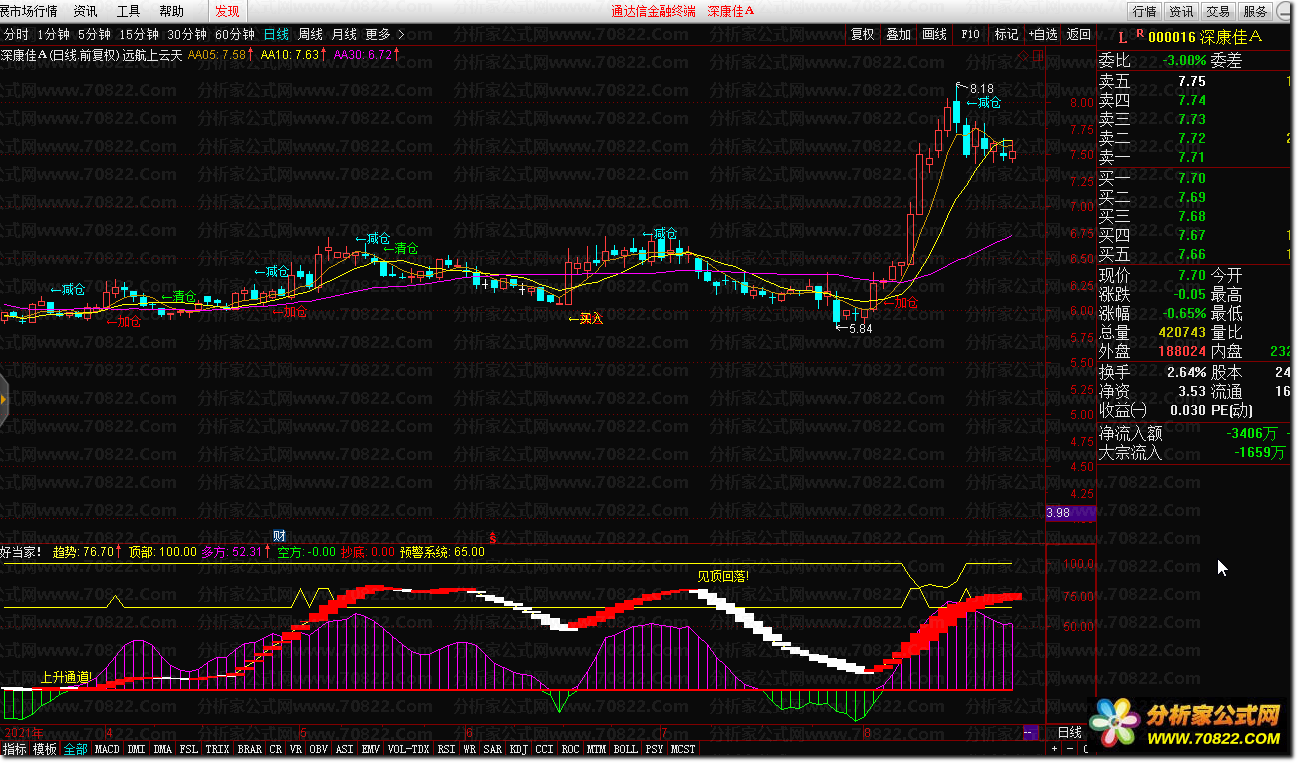Select the DMI indicator
The image size is (1299, 763).
click(x=137, y=749)
